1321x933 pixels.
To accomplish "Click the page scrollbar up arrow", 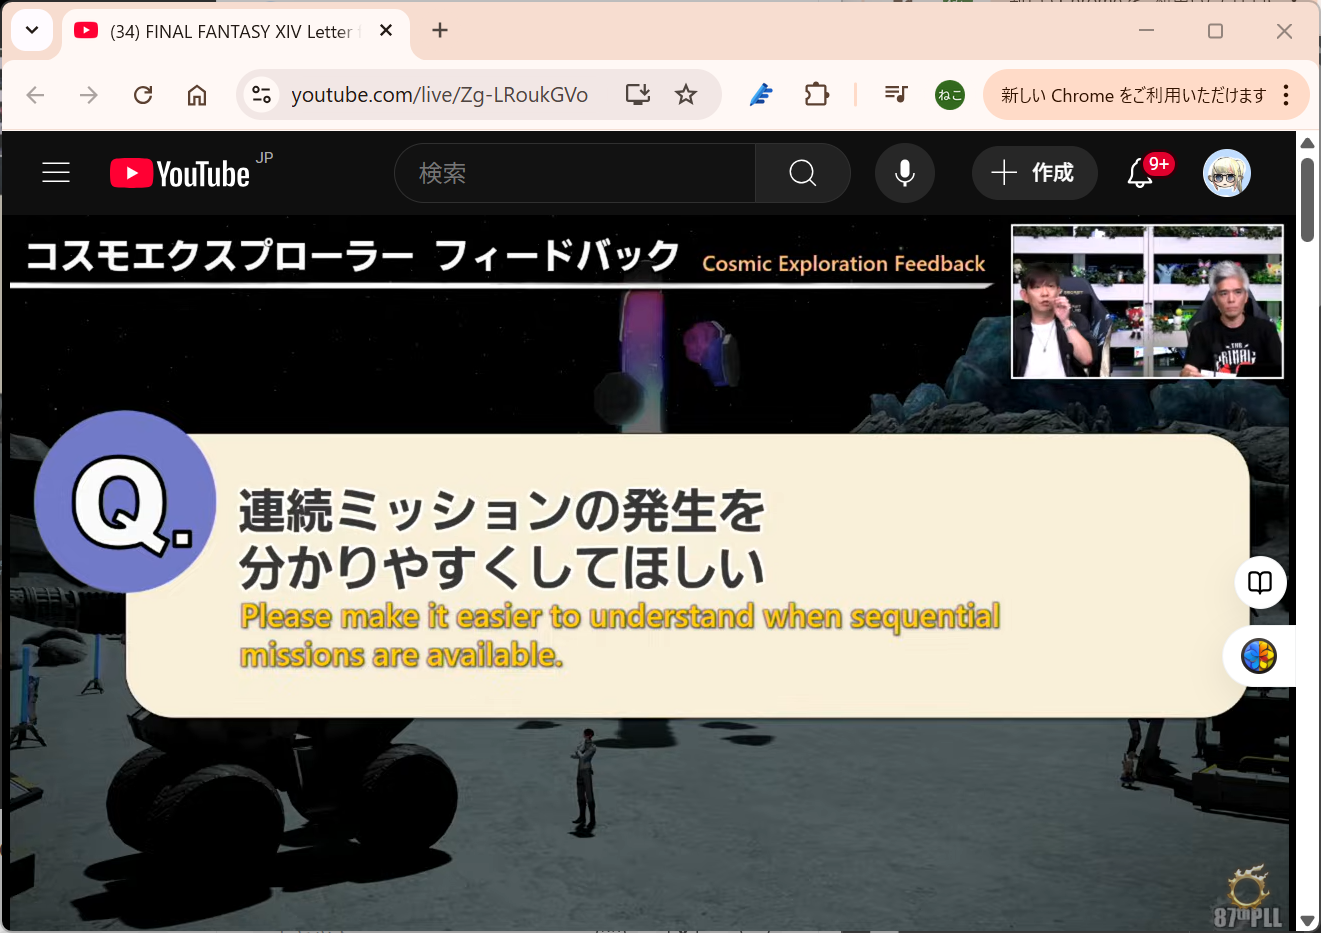I will tap(1307, 143).
